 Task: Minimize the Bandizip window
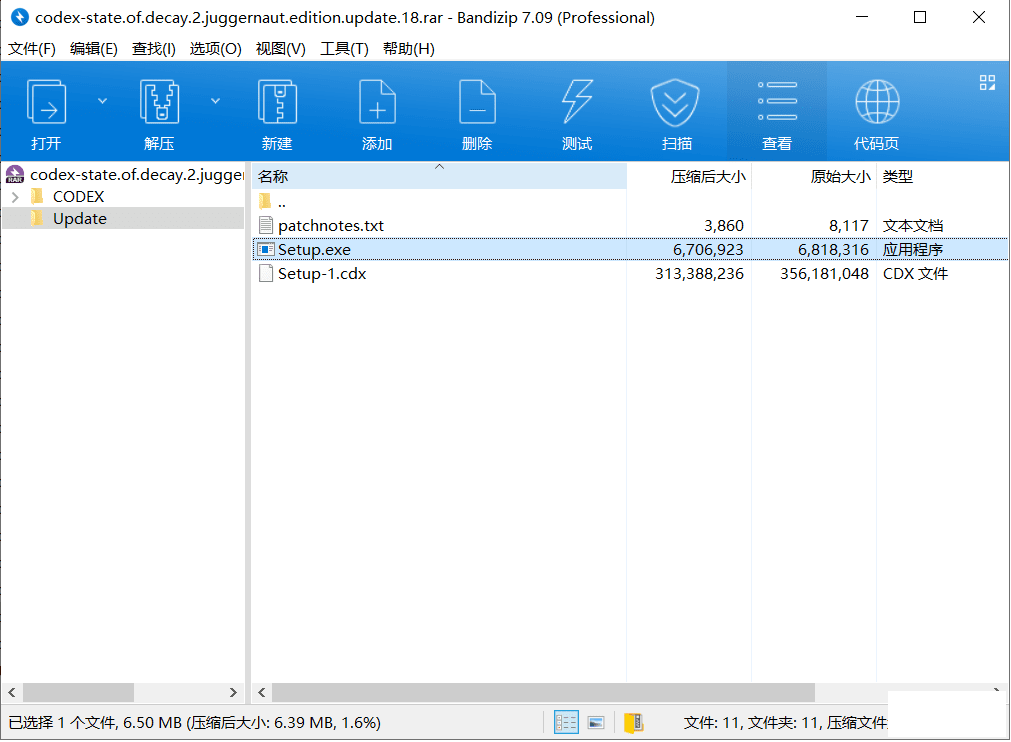coord(861,17)
